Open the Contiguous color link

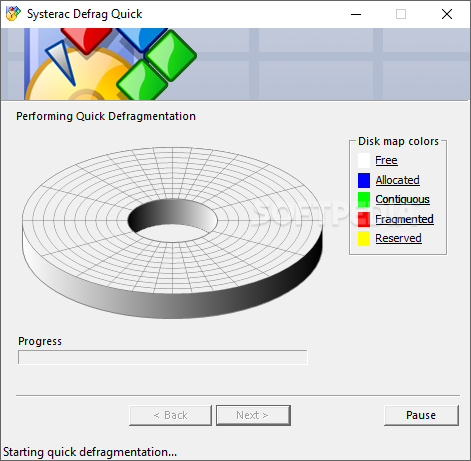pos(402,199)
